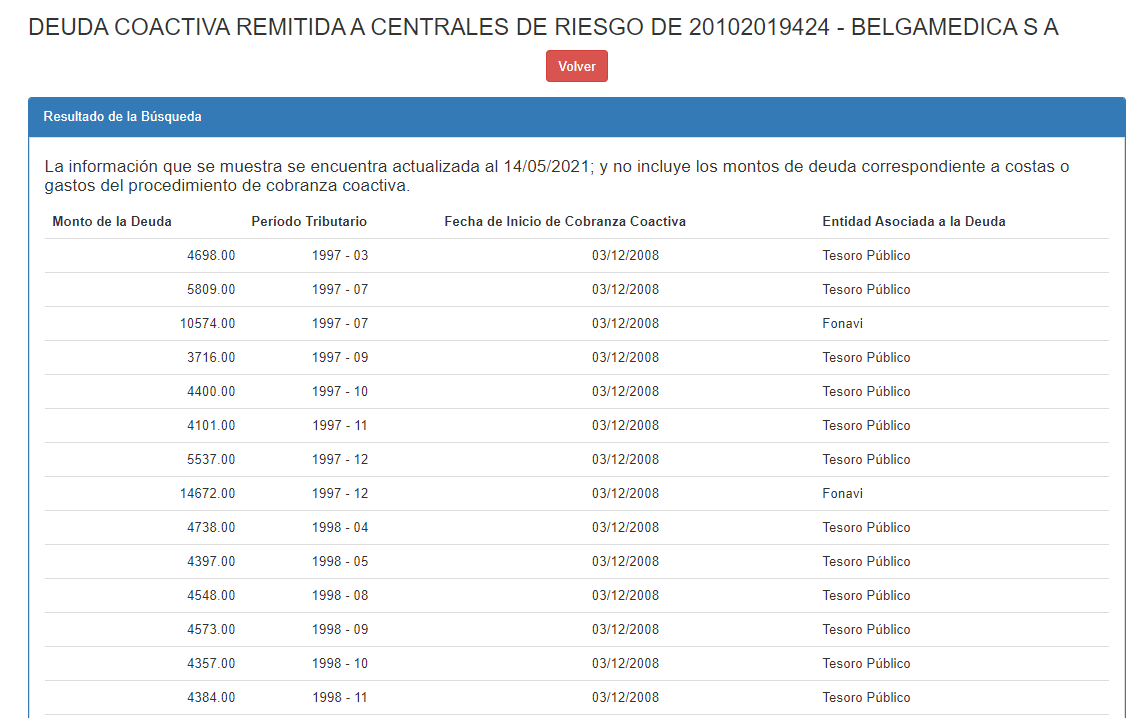Click 'Tesoro Público' in the 5809.00 row
This screenshot has height=718, width=1137.
point(867,289)
